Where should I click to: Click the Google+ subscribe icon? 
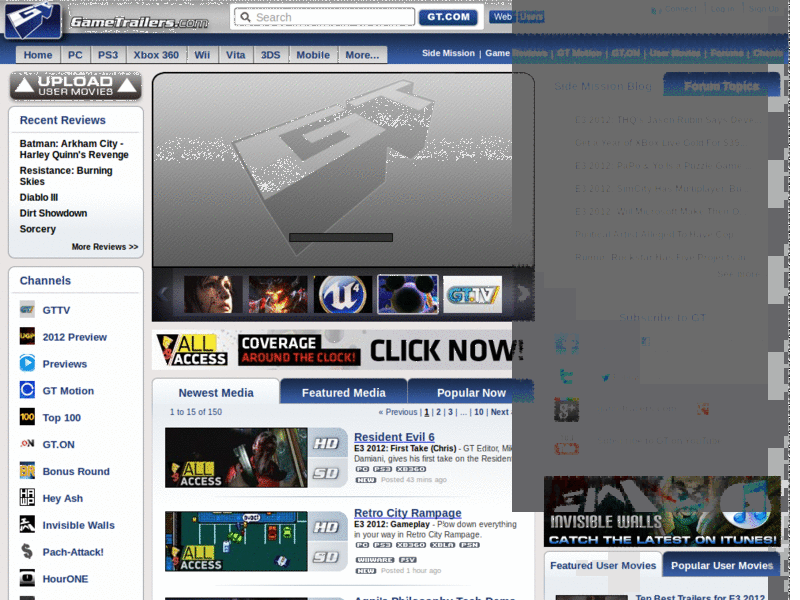tap(567, 409)
